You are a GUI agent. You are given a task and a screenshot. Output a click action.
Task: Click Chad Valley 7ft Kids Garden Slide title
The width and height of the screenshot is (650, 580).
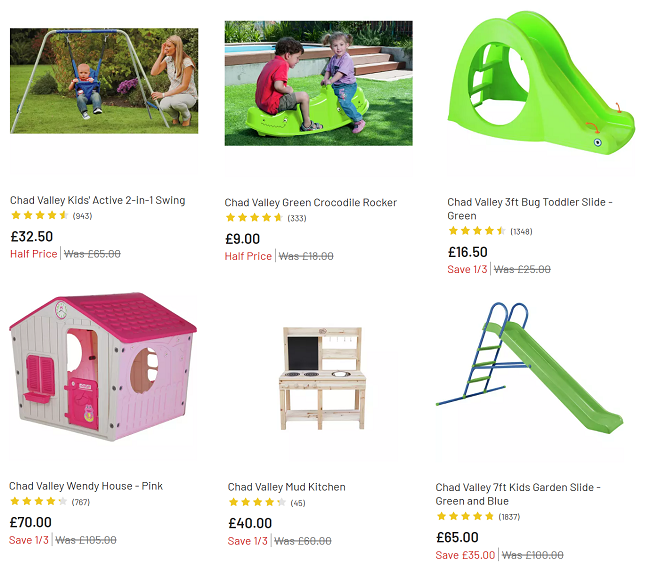click(518, 494)
